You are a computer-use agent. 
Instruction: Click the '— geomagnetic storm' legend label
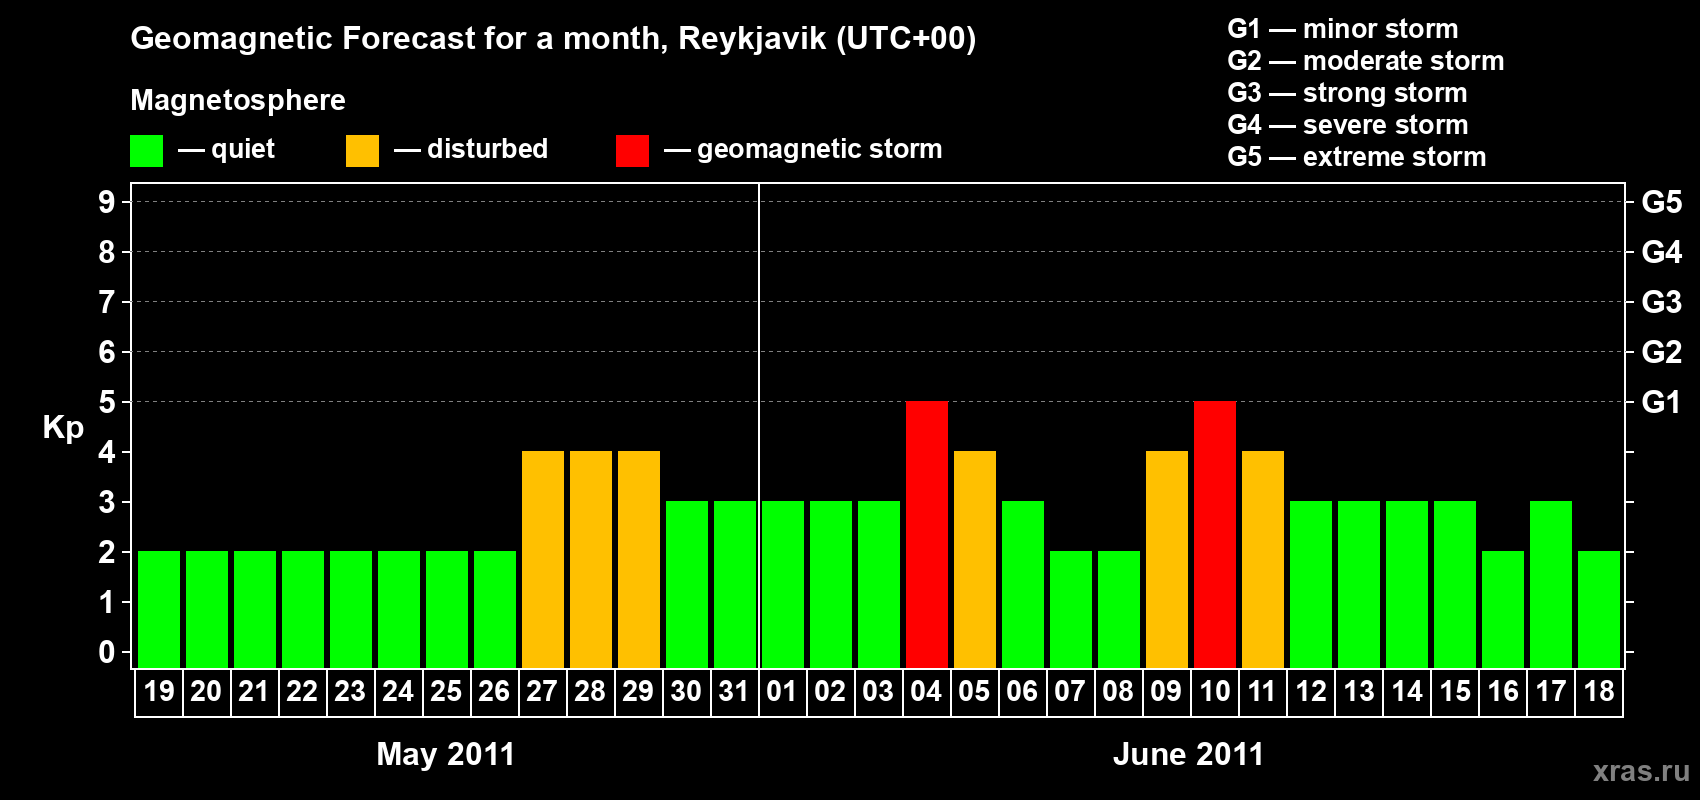(x=803, y=150)
